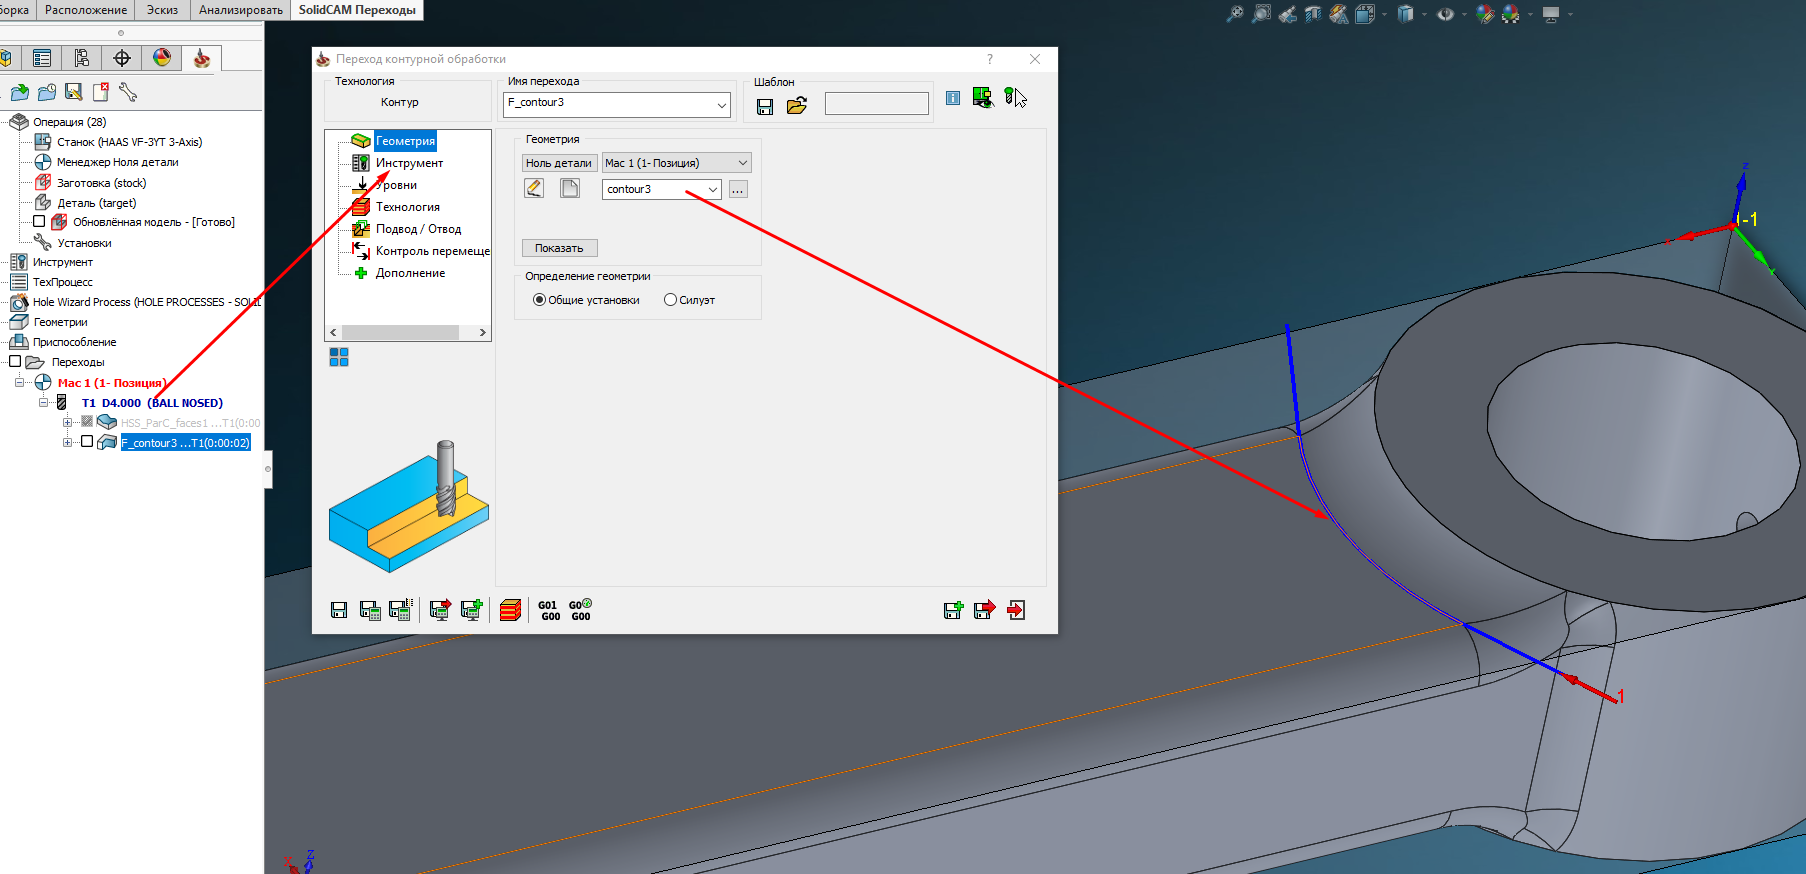Toggle the checkbox next to F_contour3 operation
The height and width of the screenshot is (874, 1806).
pos(87,442)
